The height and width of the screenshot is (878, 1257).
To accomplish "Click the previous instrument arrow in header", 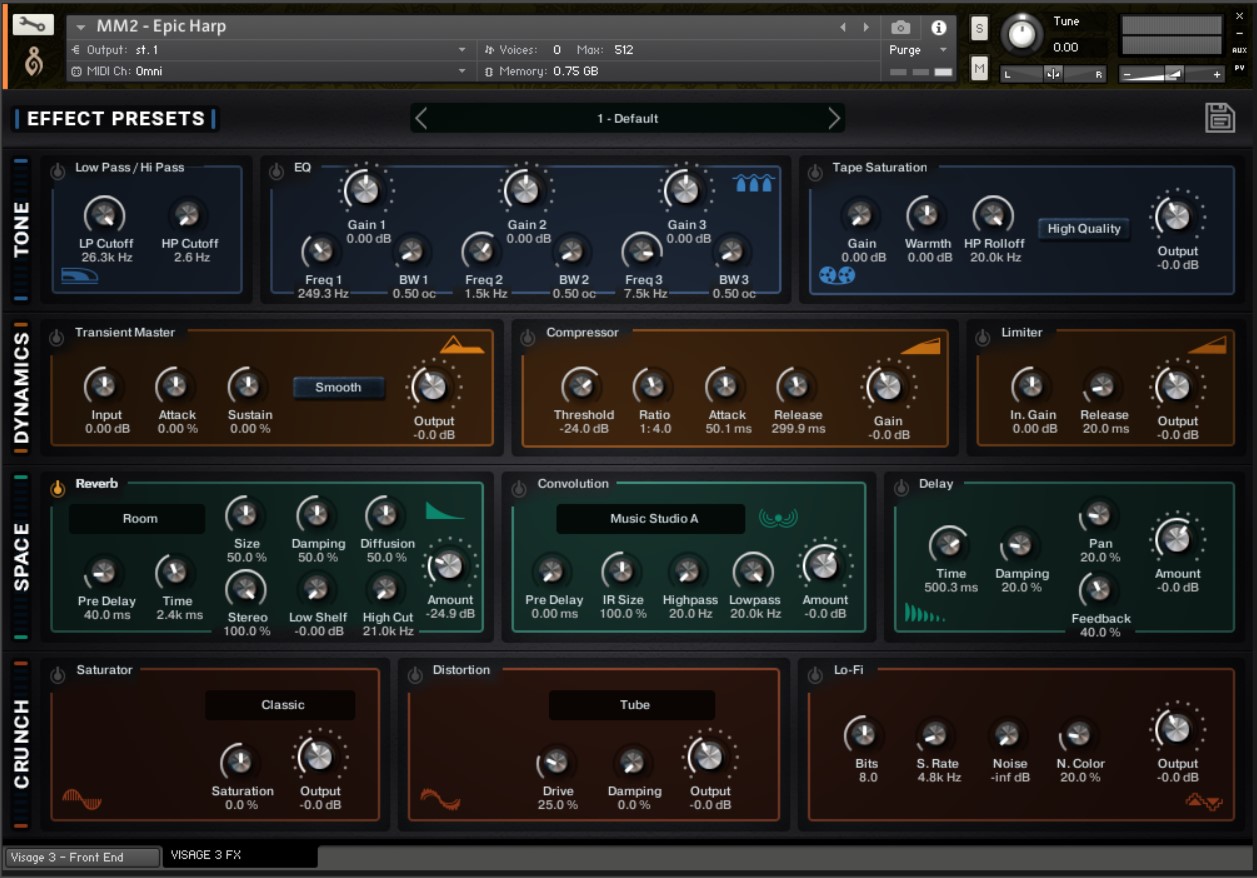I will tap(843, 27).
